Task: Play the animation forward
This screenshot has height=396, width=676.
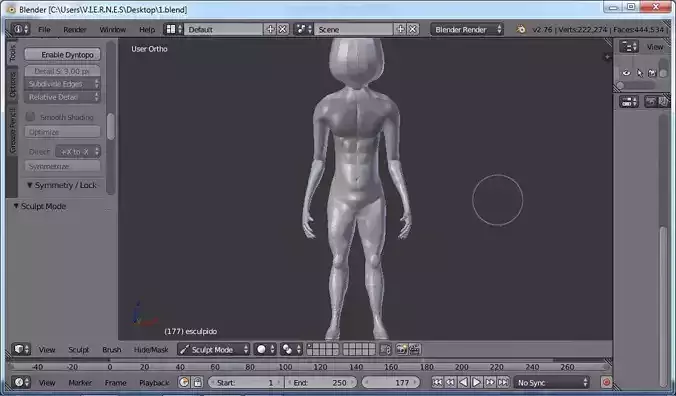Action: click(x=477, y=382)
